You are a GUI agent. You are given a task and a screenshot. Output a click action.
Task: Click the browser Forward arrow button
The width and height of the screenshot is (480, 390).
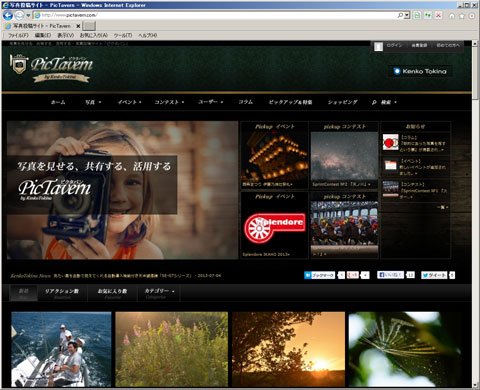click(x=20, y=15)
